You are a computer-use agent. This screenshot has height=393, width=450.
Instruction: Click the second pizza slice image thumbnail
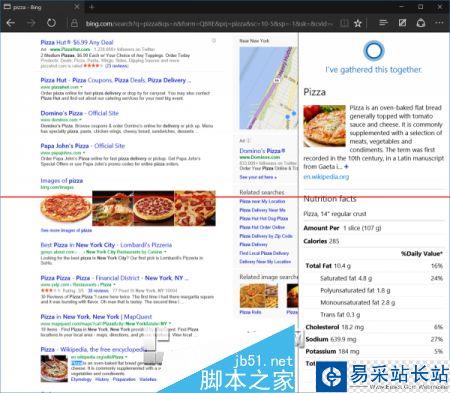(113, 208)
